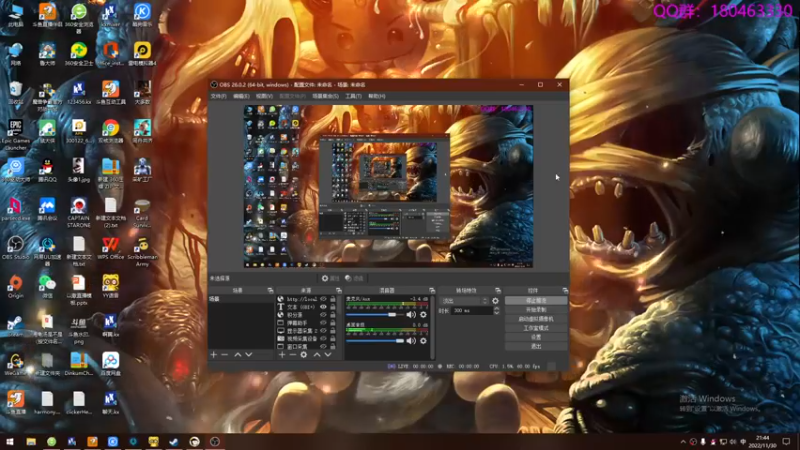Click OBS icon in taskbar
This screenshot has height=450, width=800.
point(215,441)
